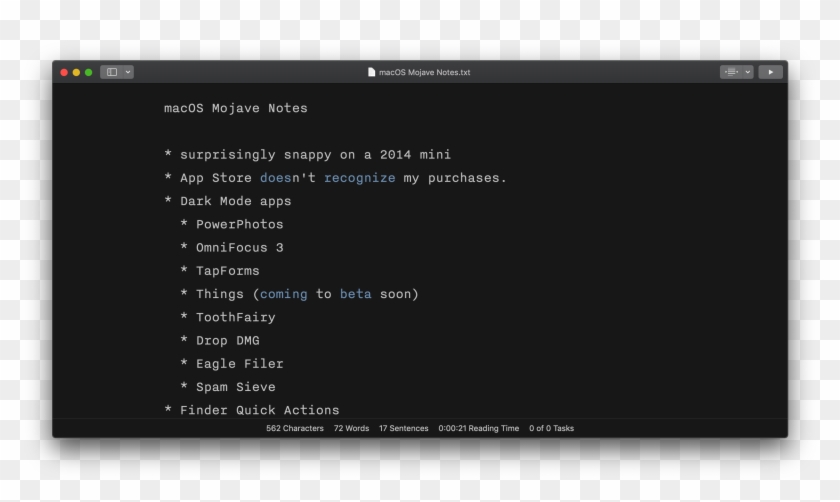
Task: Click the 72 Words statistic
Action: 351,428
